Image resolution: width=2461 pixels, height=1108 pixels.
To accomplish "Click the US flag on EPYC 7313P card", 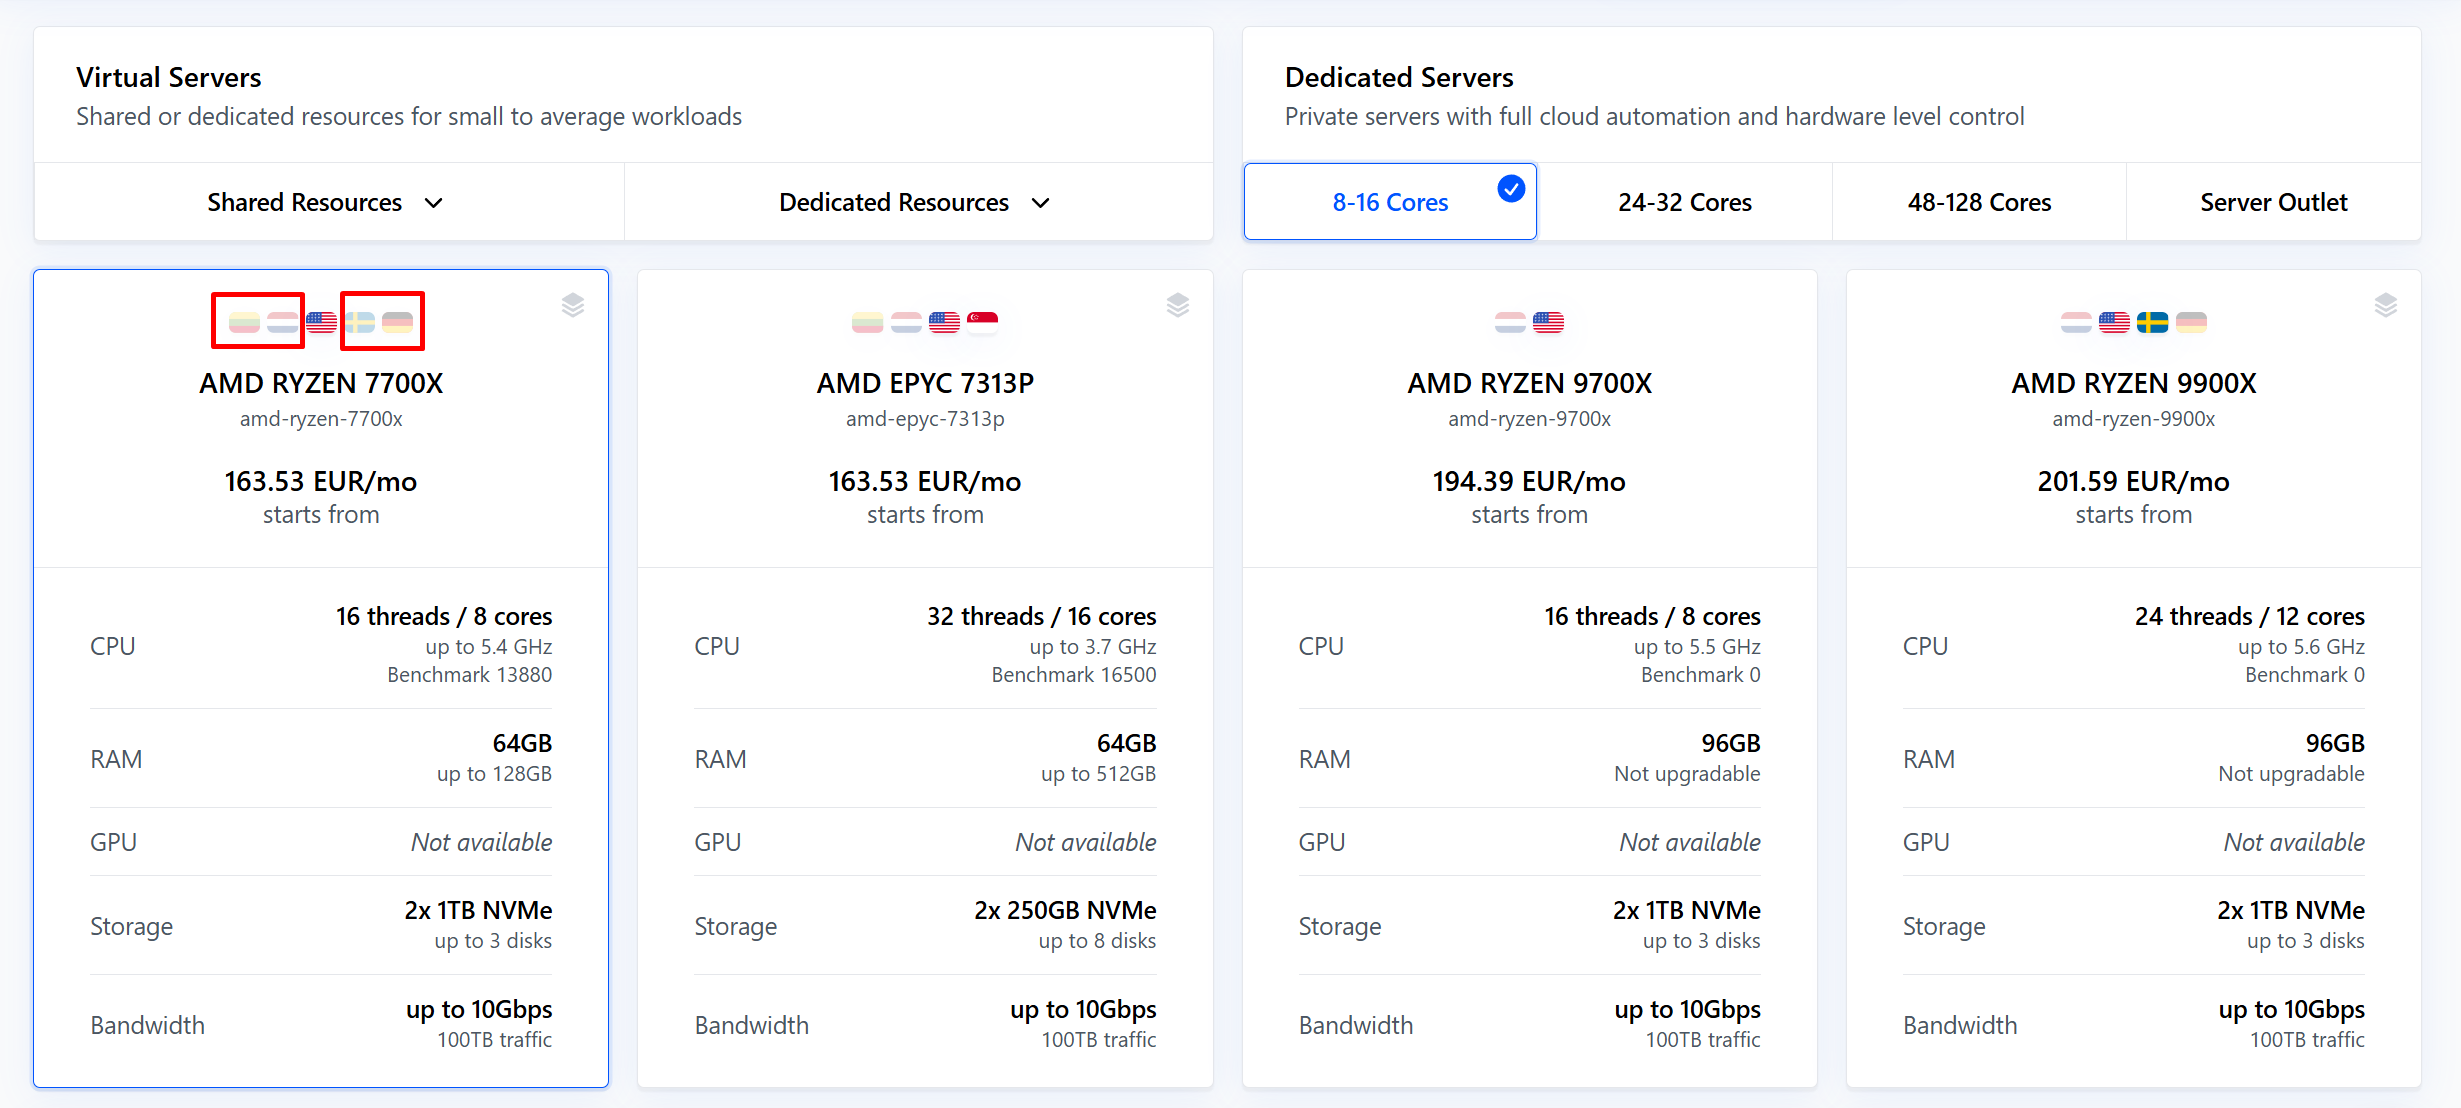I will click(944, 322).
